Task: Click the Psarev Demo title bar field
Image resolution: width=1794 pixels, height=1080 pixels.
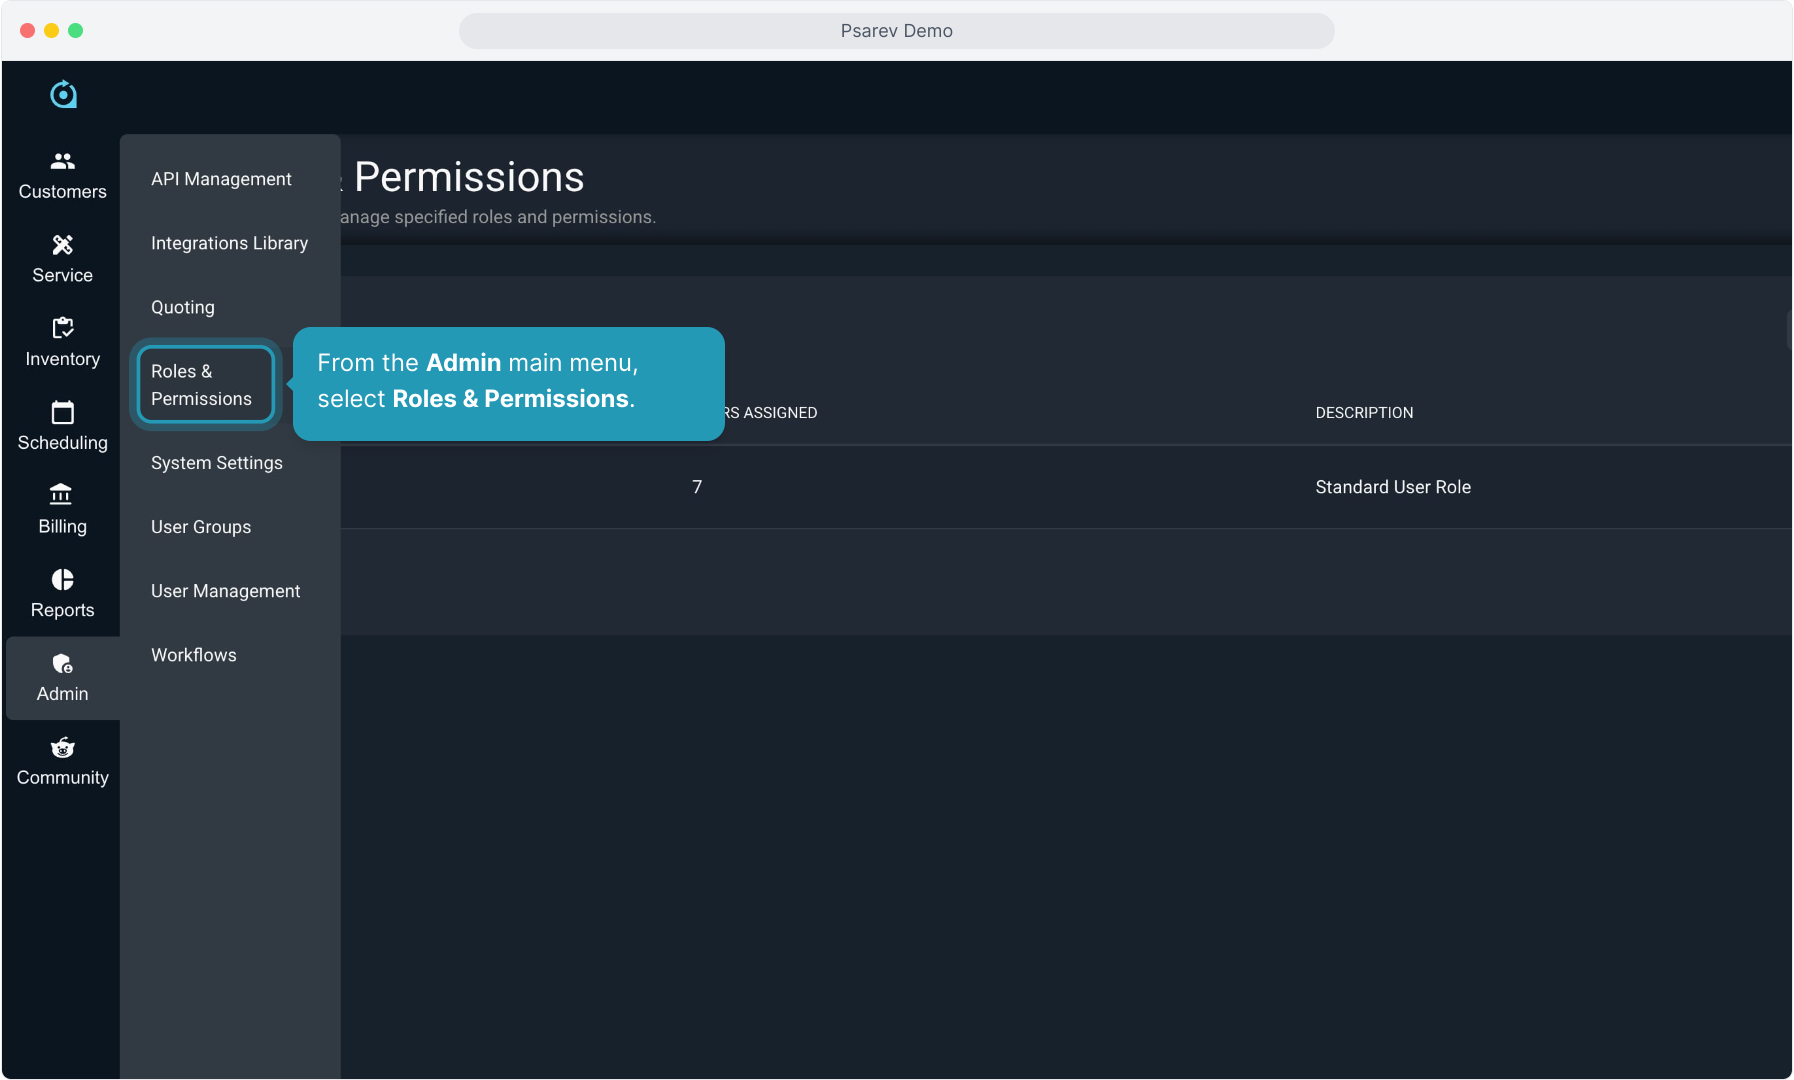Action: (x=896, y=31)
